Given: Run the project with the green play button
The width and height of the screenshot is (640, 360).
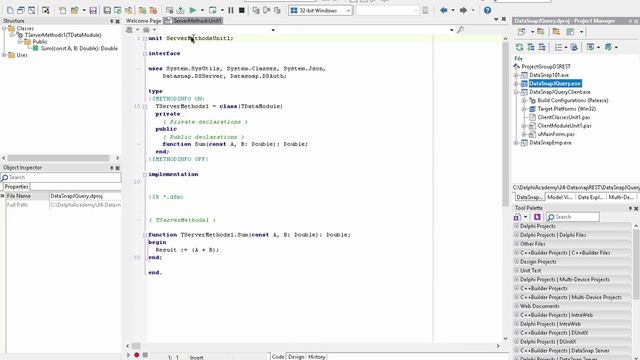Looking at the screenshot, I should pos(193,10).
